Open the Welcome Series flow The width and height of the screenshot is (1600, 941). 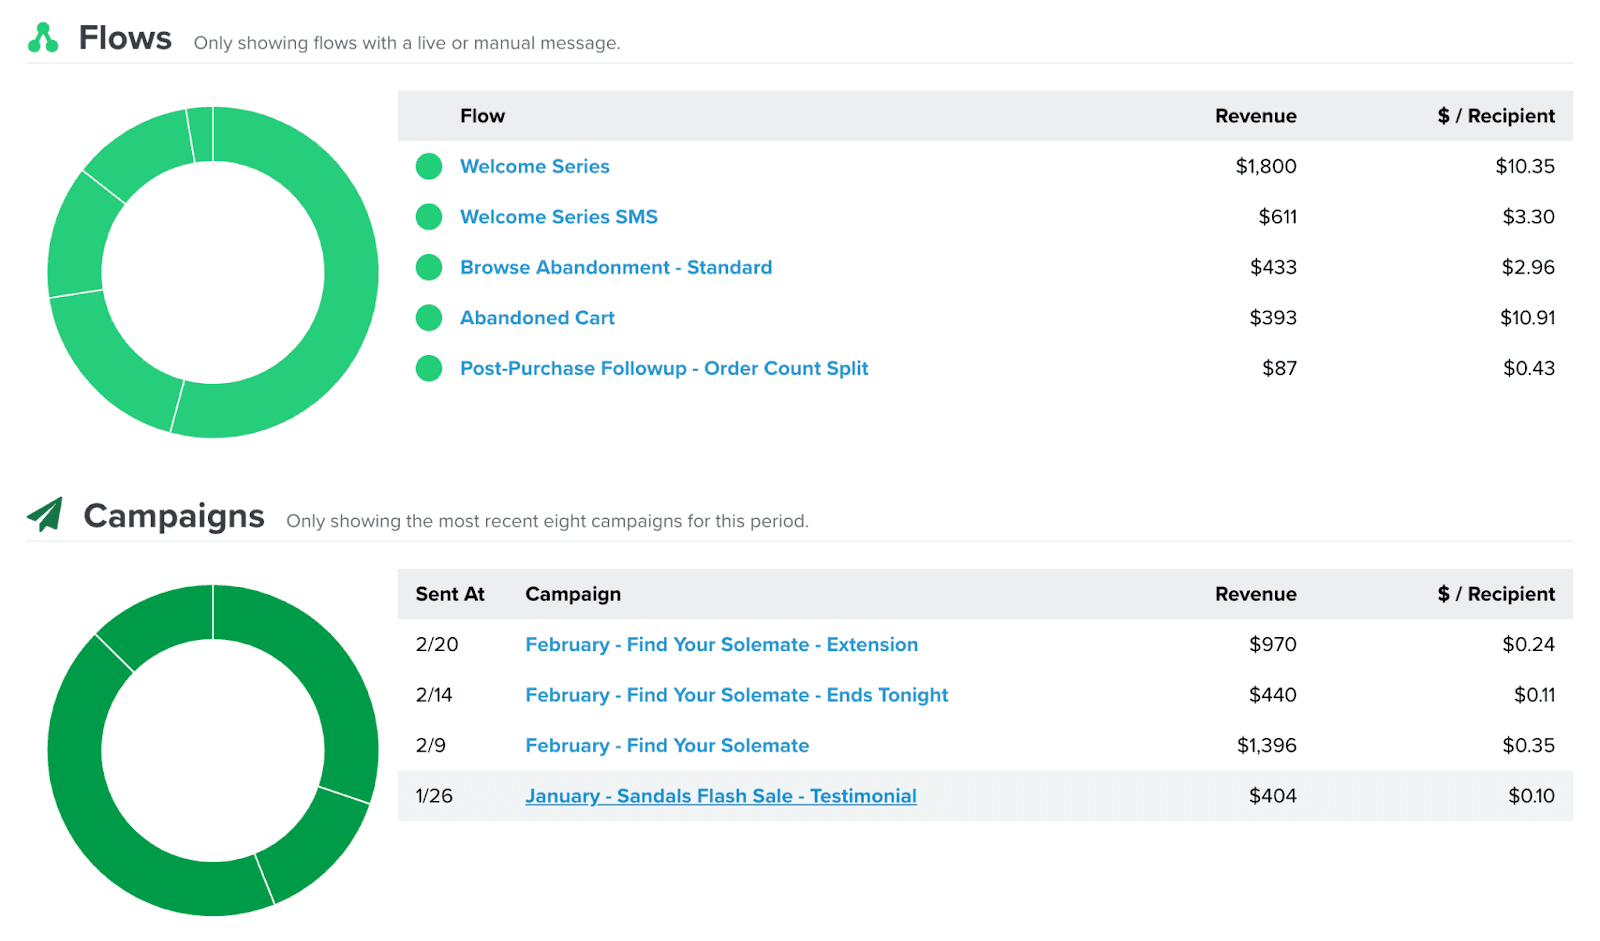tap(534, 166)
